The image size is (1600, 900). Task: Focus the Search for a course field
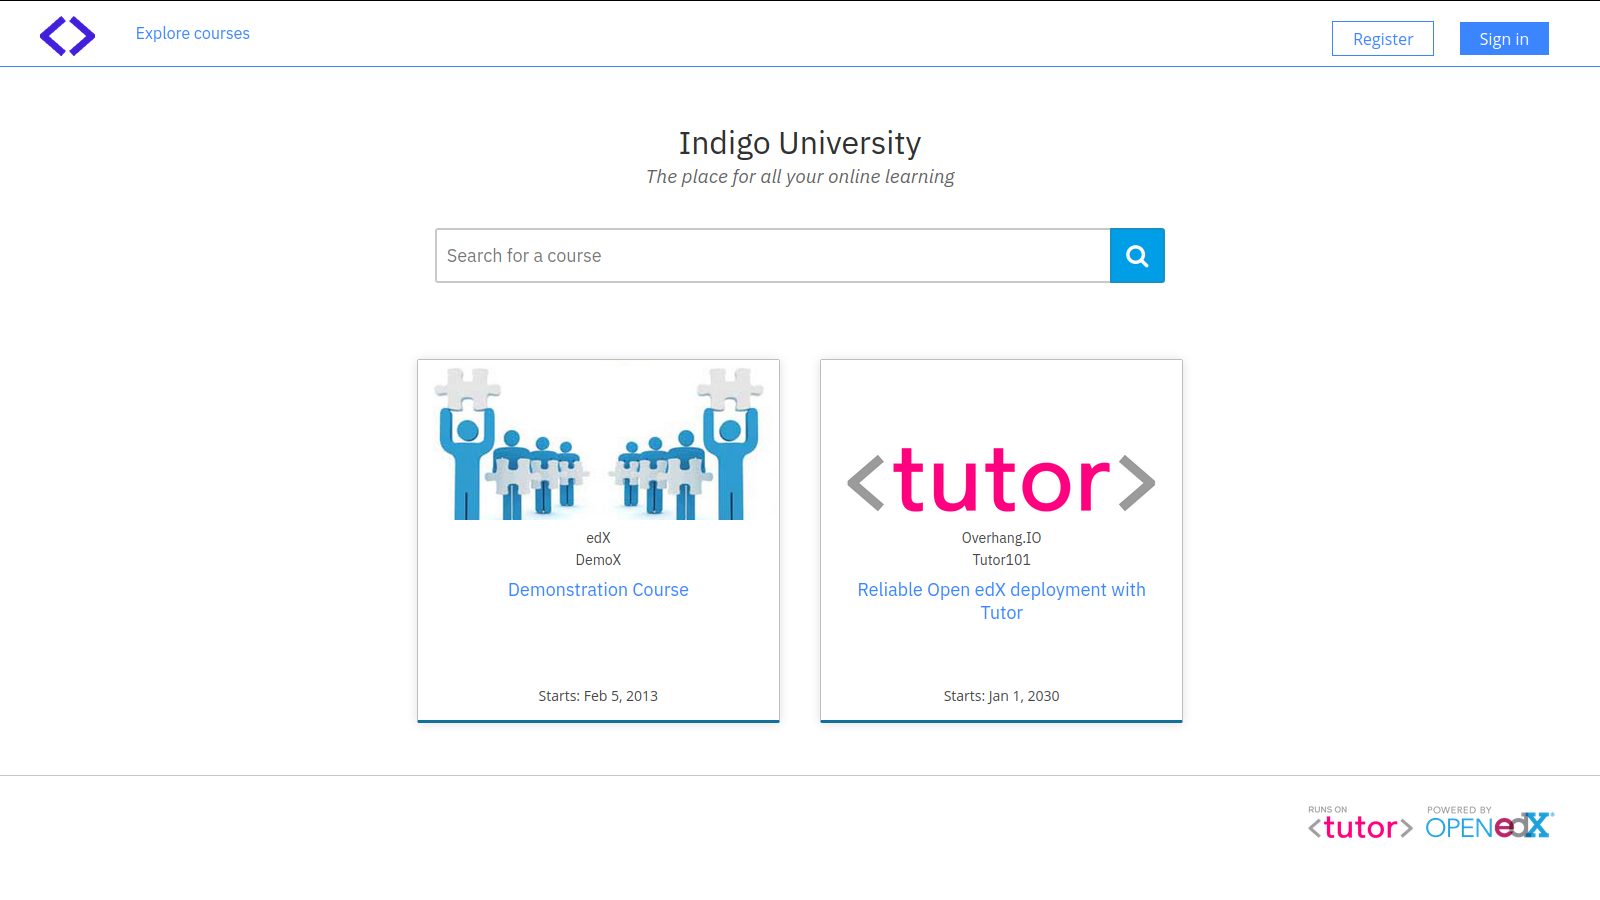tap(773, 256)
